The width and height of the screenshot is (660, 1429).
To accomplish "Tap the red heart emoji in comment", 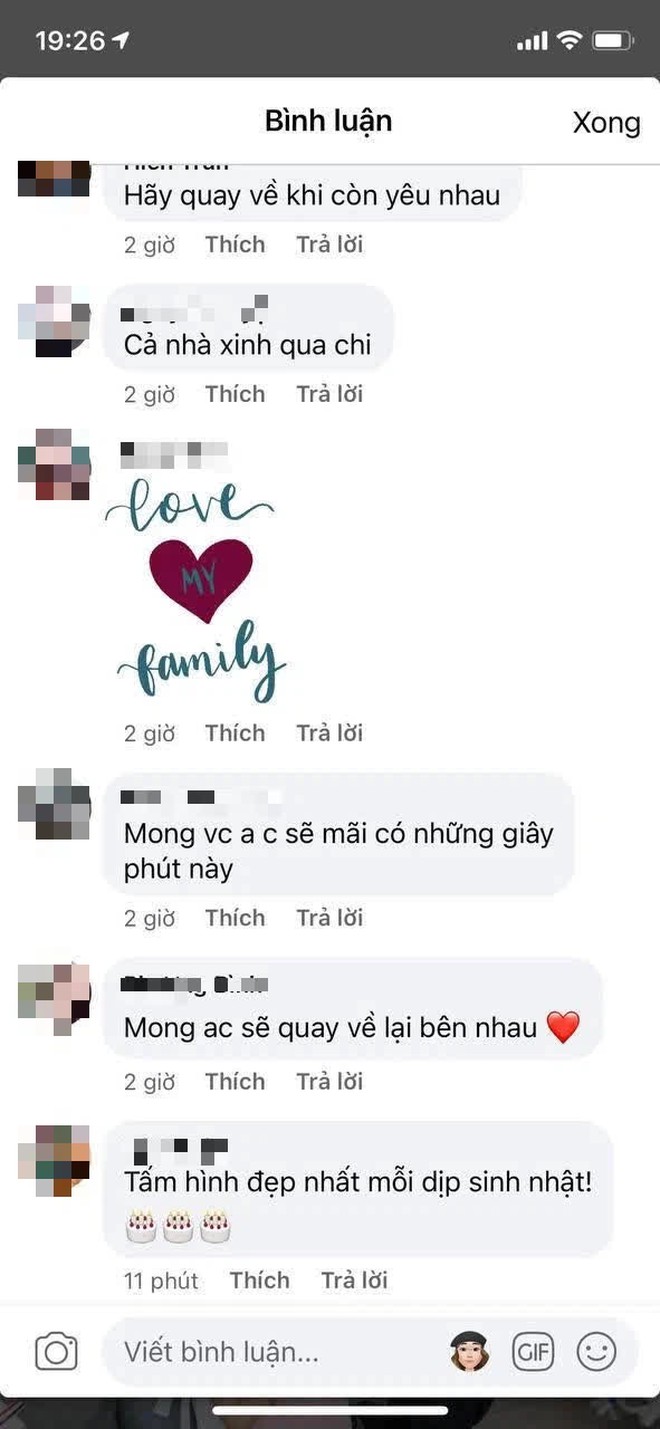I will point(563,1028).
